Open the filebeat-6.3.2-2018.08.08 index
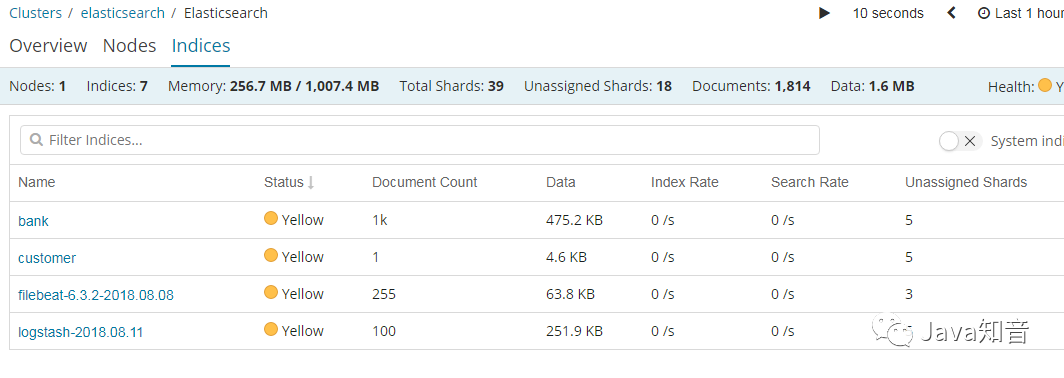Screen dimensions: 1064x378 (96, 295)
